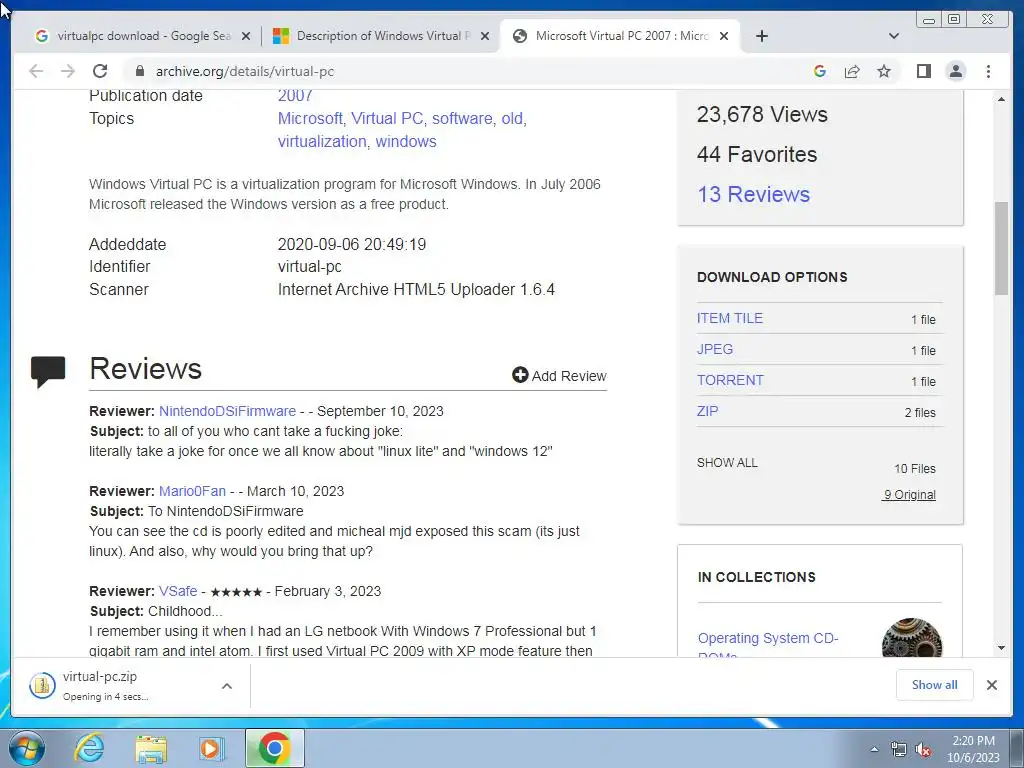The height and width of the screenshot is (768, 1024).
Task: Click the Chrome taskbar icon
Action: point(274,748)
